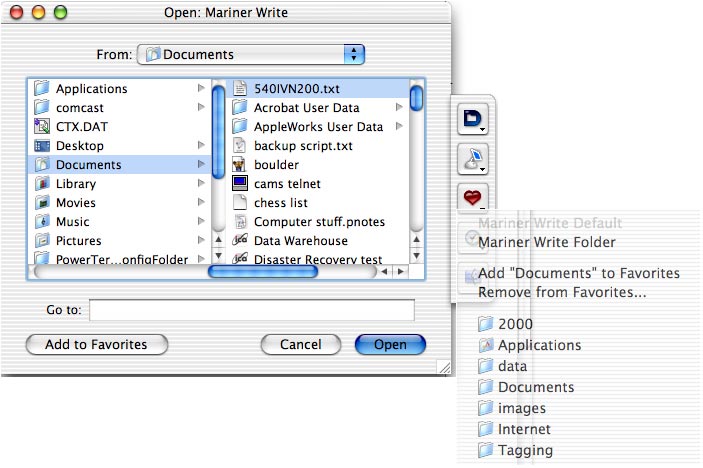
Task: Expand the comcast folder arrow
Action: point(201,107)
